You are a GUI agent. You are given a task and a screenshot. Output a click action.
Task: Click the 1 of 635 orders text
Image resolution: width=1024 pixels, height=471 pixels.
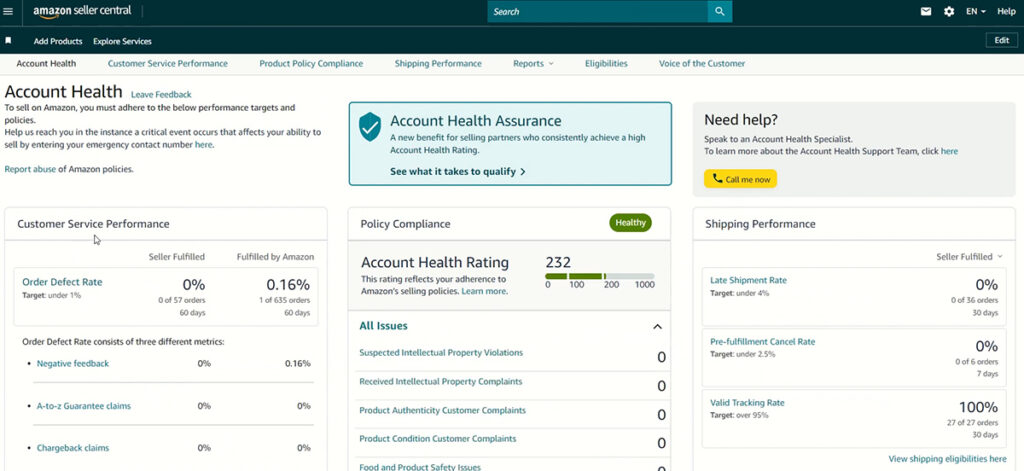coord(283,300)
